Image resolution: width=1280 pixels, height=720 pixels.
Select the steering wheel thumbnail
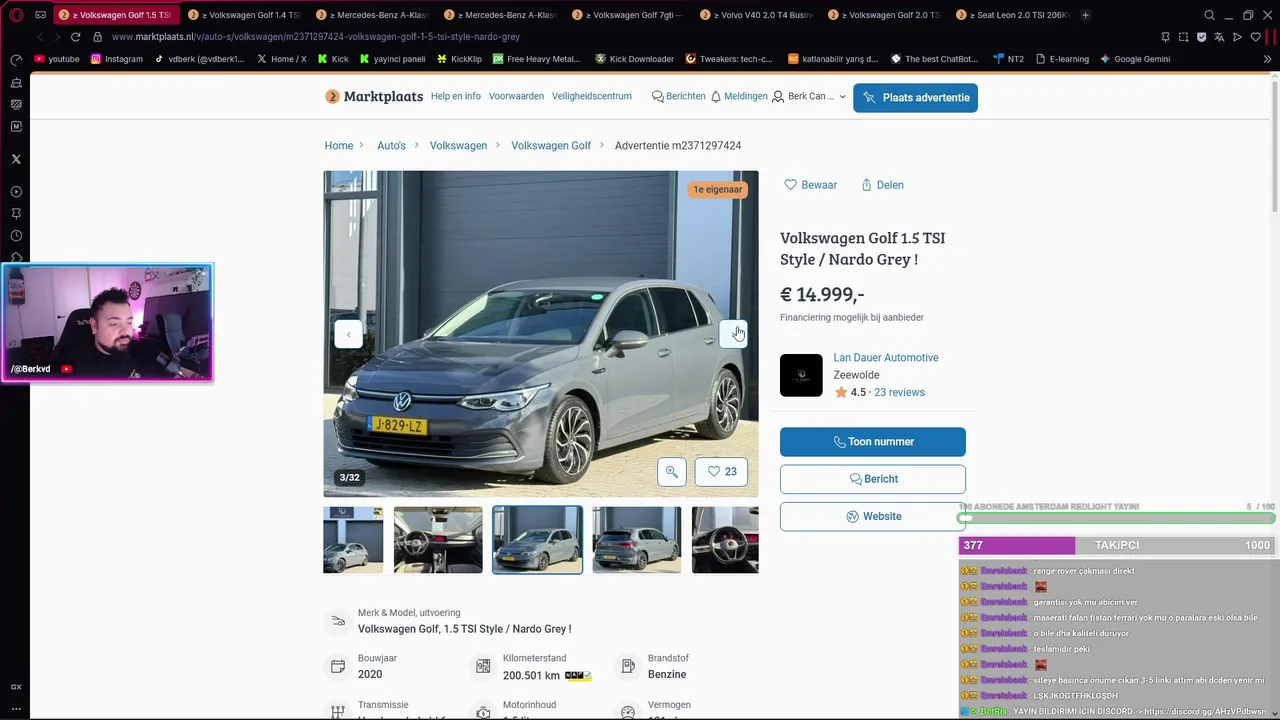(x=725, y=540)
